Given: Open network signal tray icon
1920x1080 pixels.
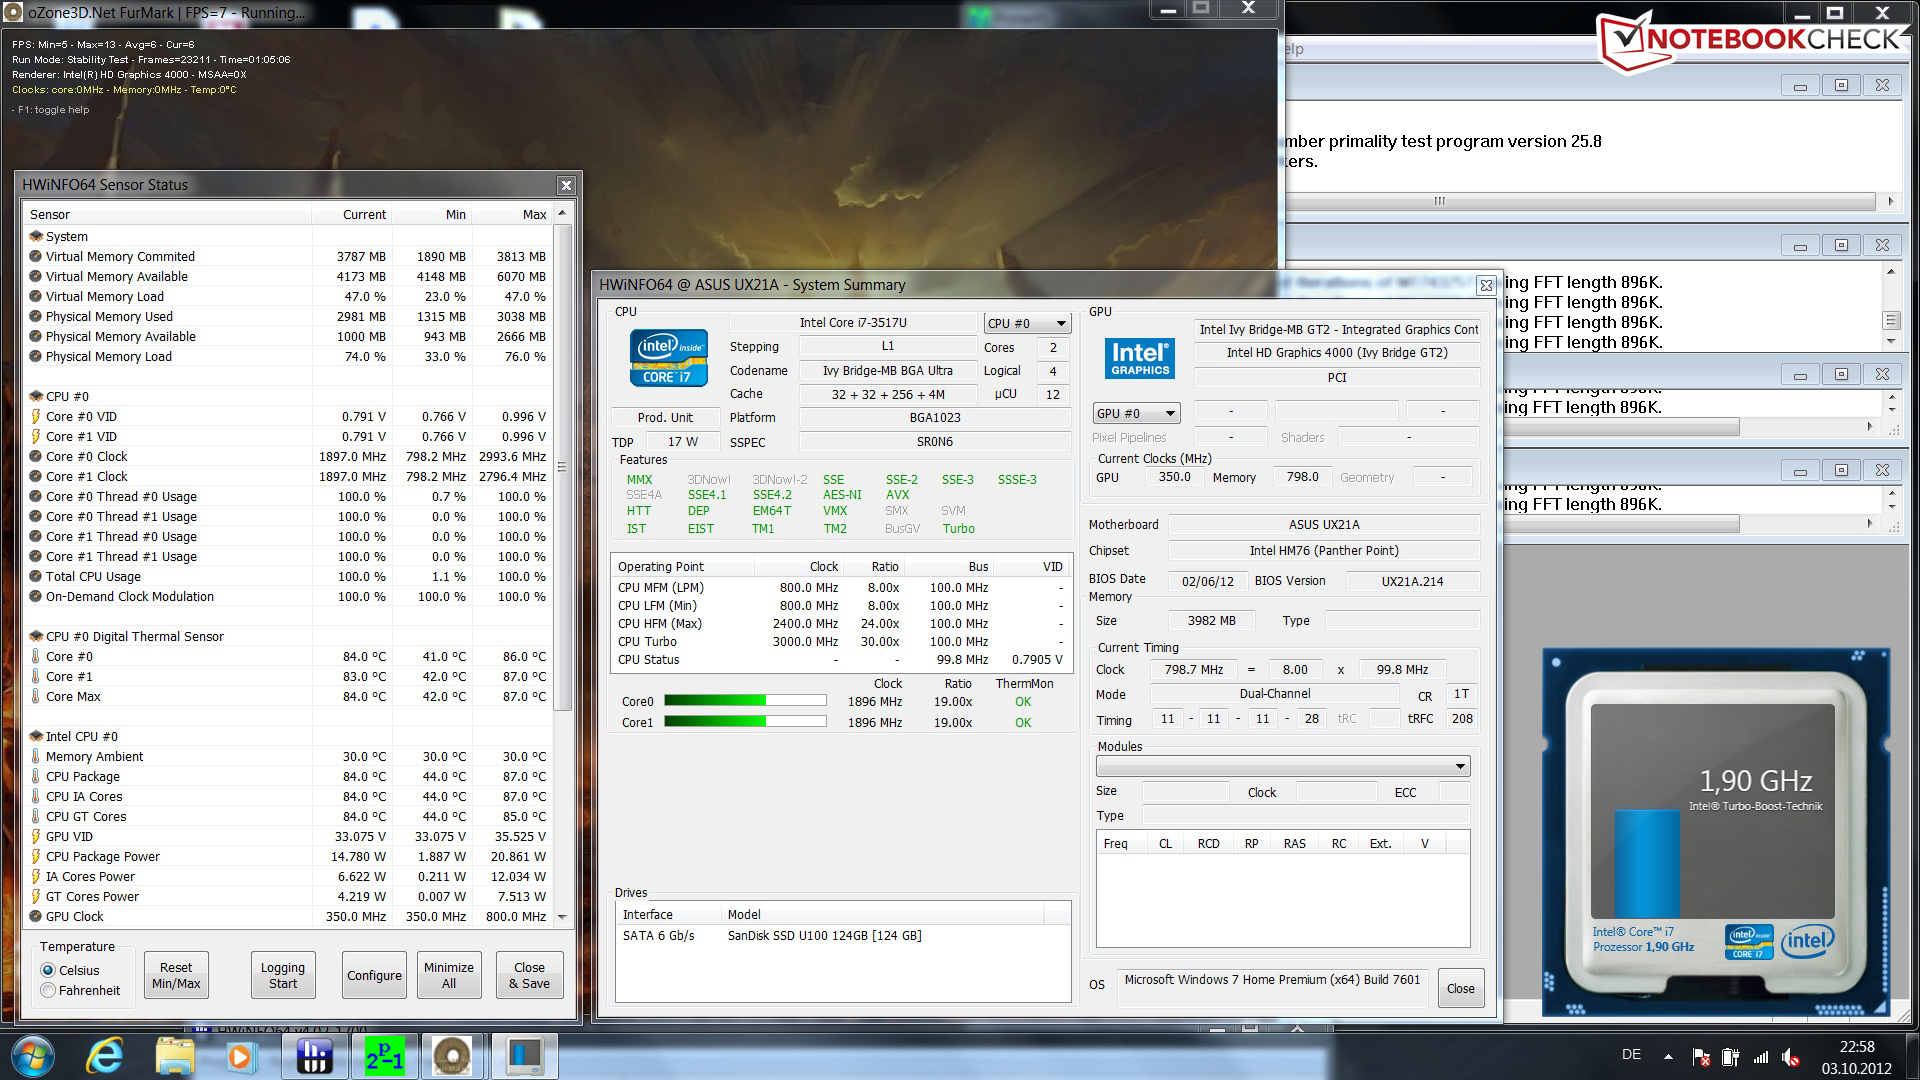Looking at the screenshot, I should pyautogui.click(x=1761, y=1057).
